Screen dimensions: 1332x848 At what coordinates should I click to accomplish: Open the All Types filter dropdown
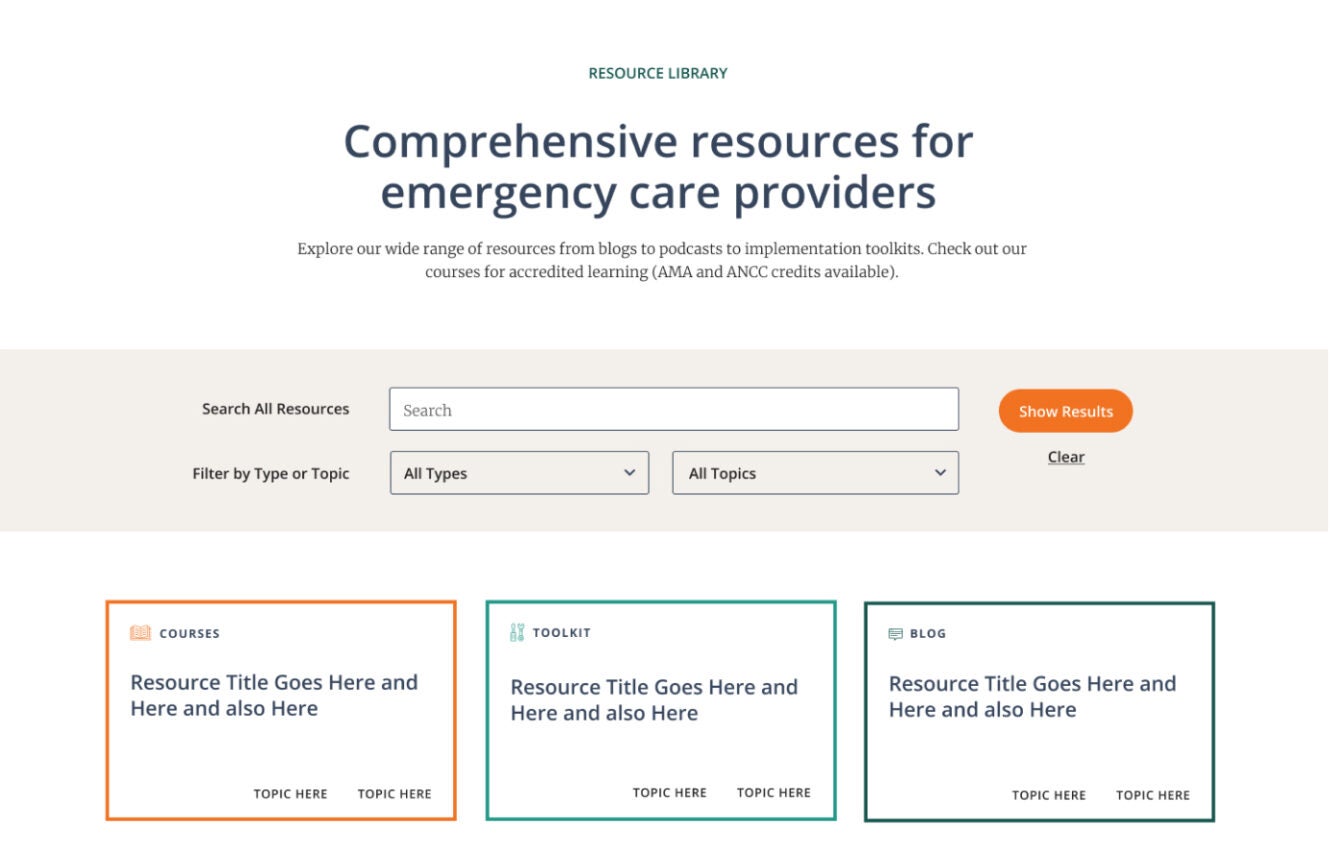pyautogui.click(x=518, y=473)
